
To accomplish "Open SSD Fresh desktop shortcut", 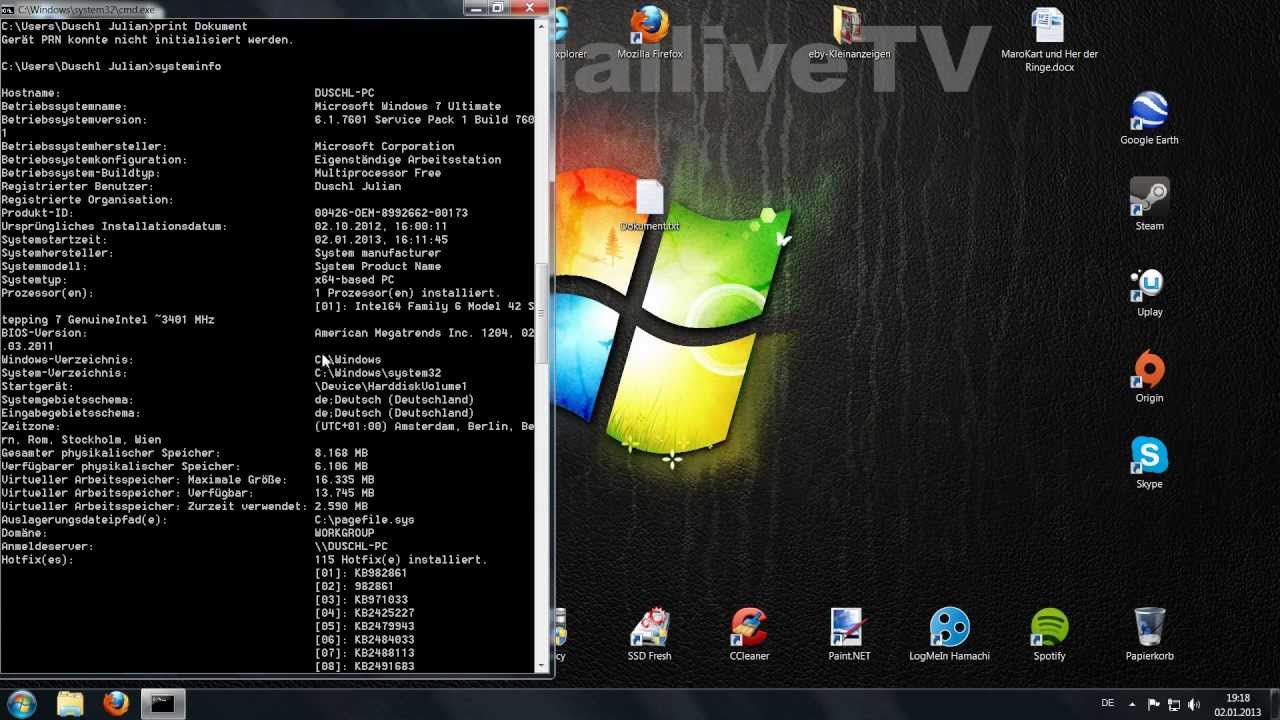I will tap(650, 634).
